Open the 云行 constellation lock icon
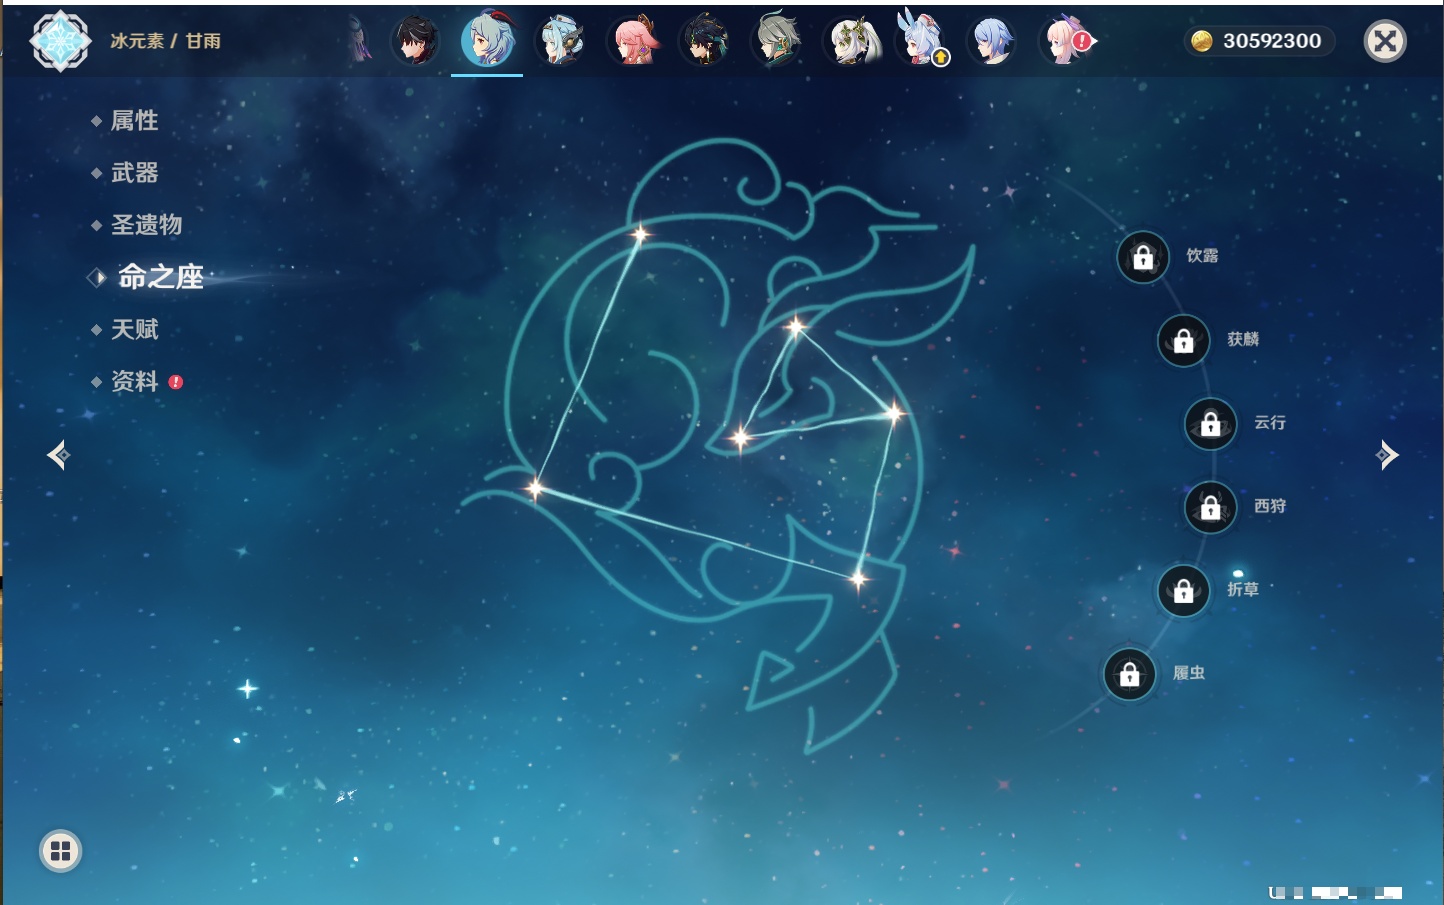 click(x=1210, y=424)
